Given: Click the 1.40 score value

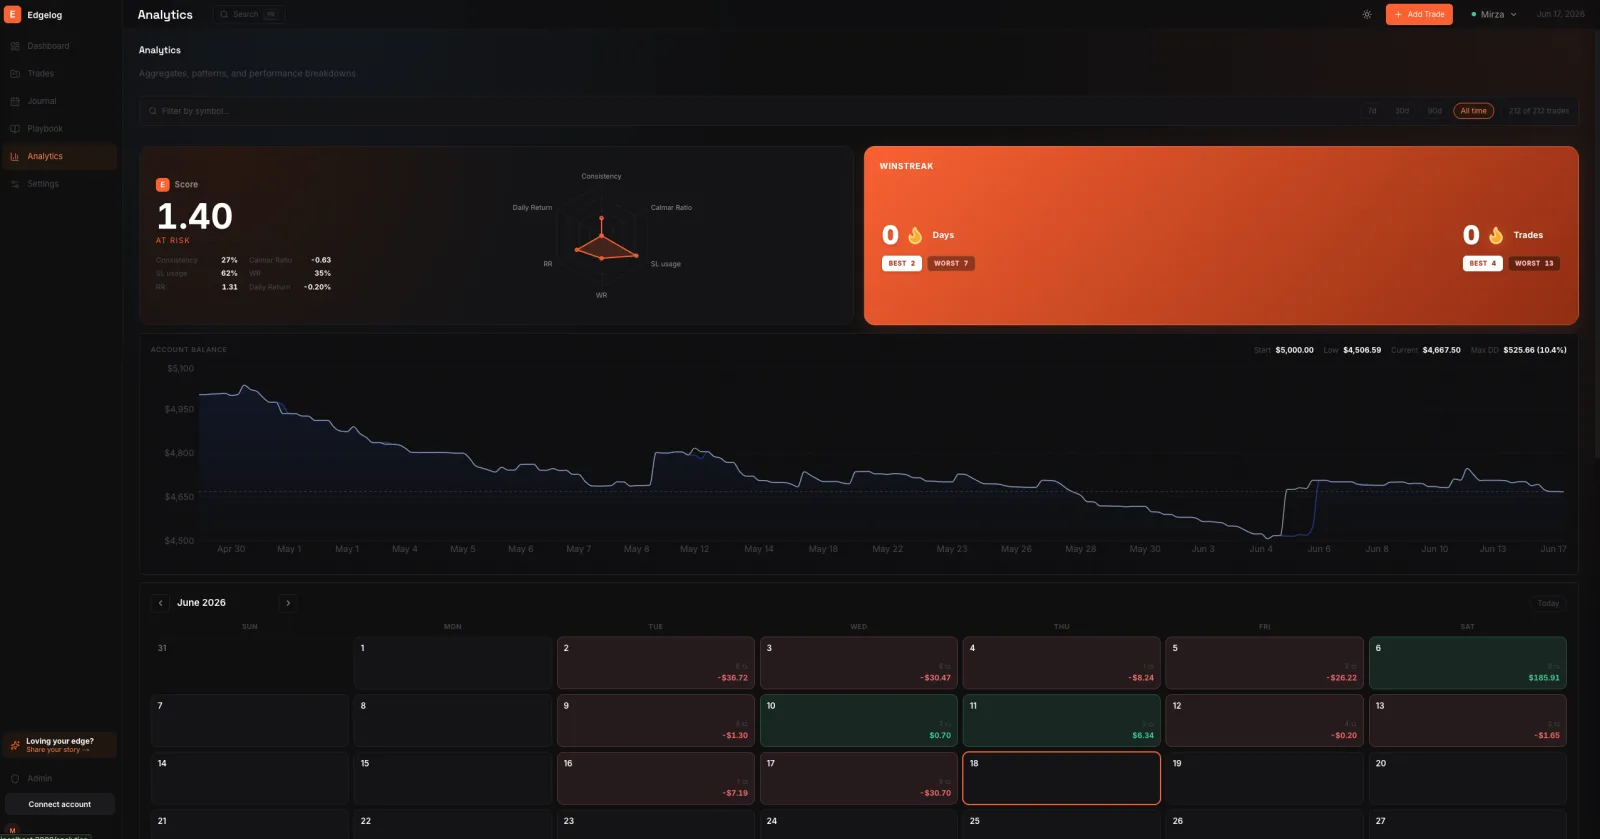Looking at the screenshot, I should click(195, 216).
